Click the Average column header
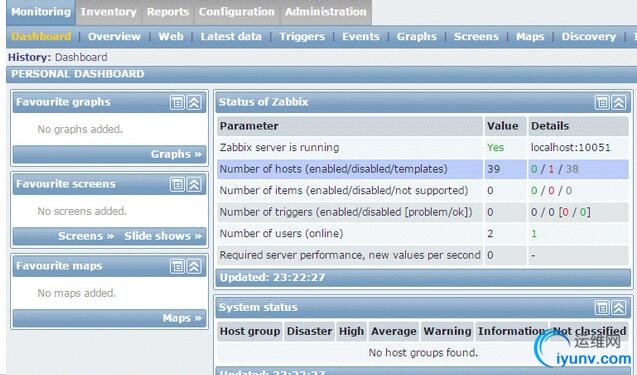 pos(394,331)
